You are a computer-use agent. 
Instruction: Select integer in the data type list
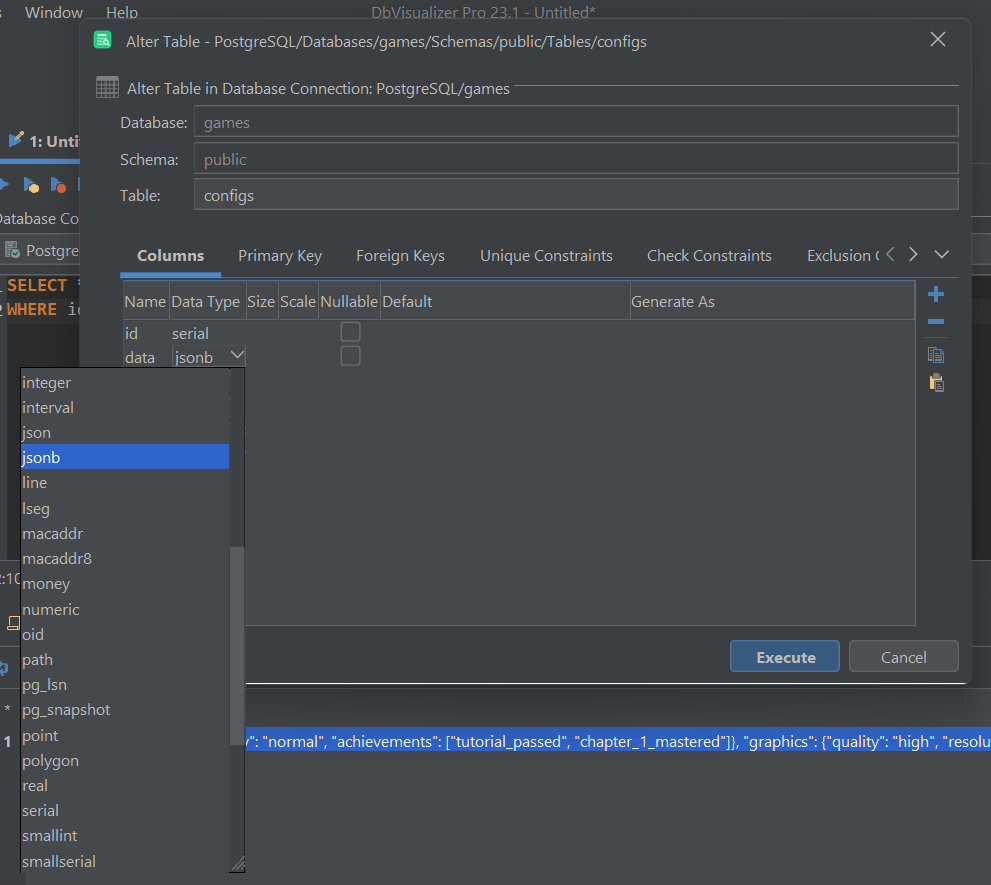point(125,382)
